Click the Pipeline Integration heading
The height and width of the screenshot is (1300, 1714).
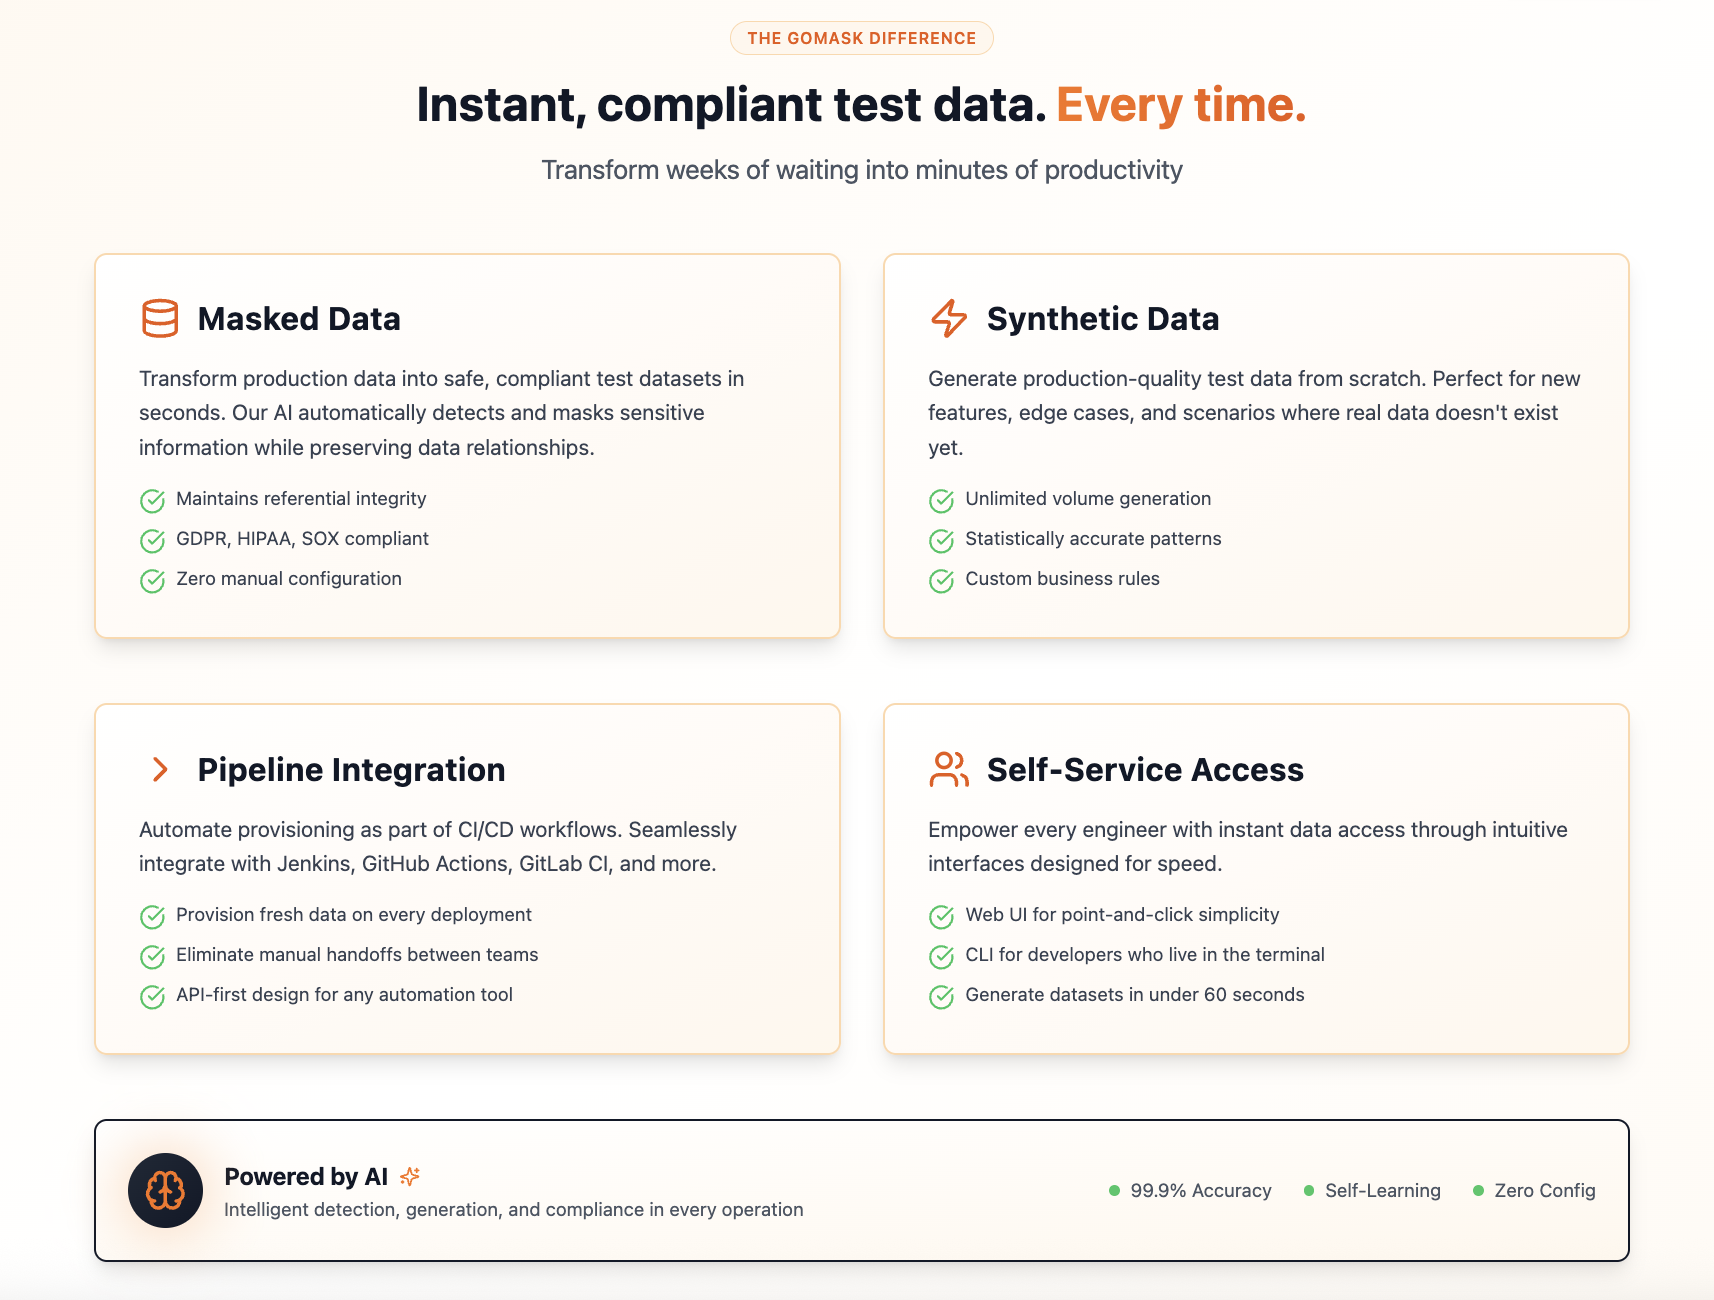tap(351, 769)
